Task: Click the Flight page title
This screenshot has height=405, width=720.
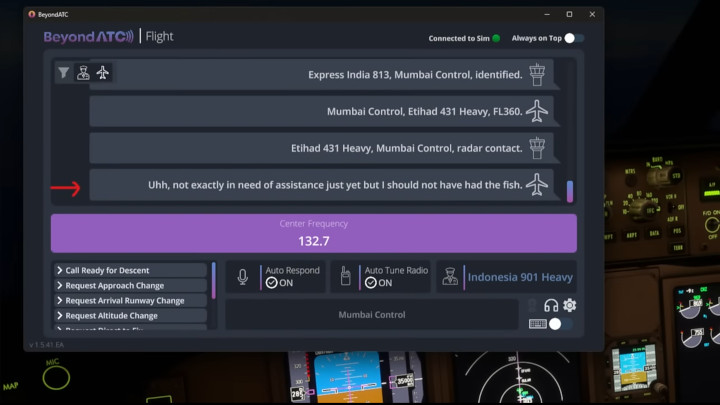Action: [159, 36]
